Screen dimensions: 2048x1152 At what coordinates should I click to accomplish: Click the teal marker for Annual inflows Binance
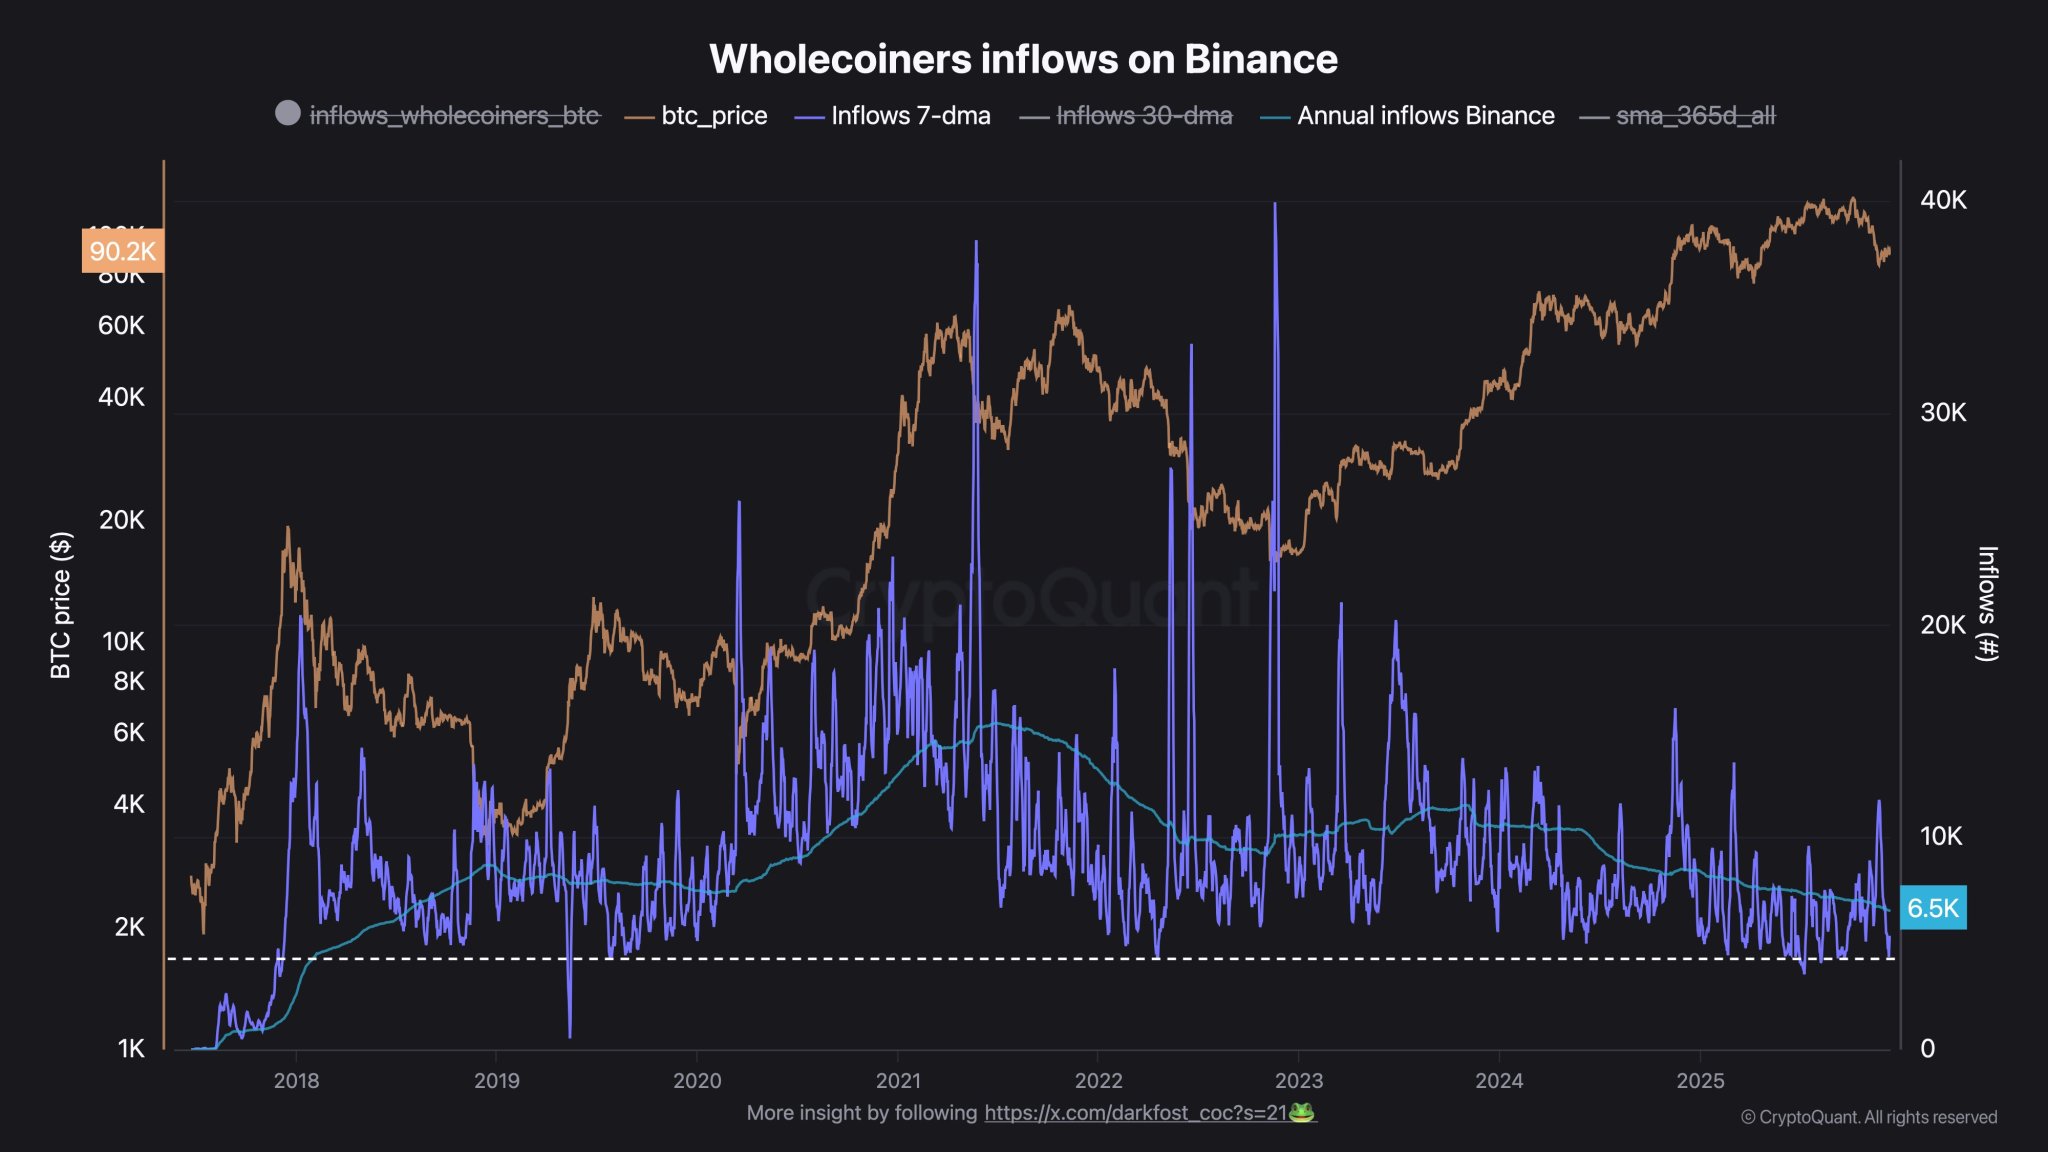click(x=1276, y=115)
